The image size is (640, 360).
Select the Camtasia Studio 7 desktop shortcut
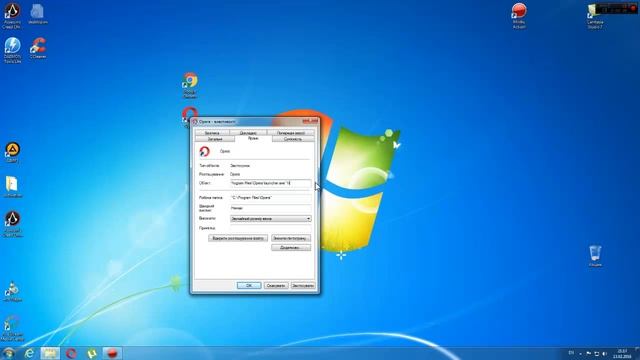coord(595,16)
